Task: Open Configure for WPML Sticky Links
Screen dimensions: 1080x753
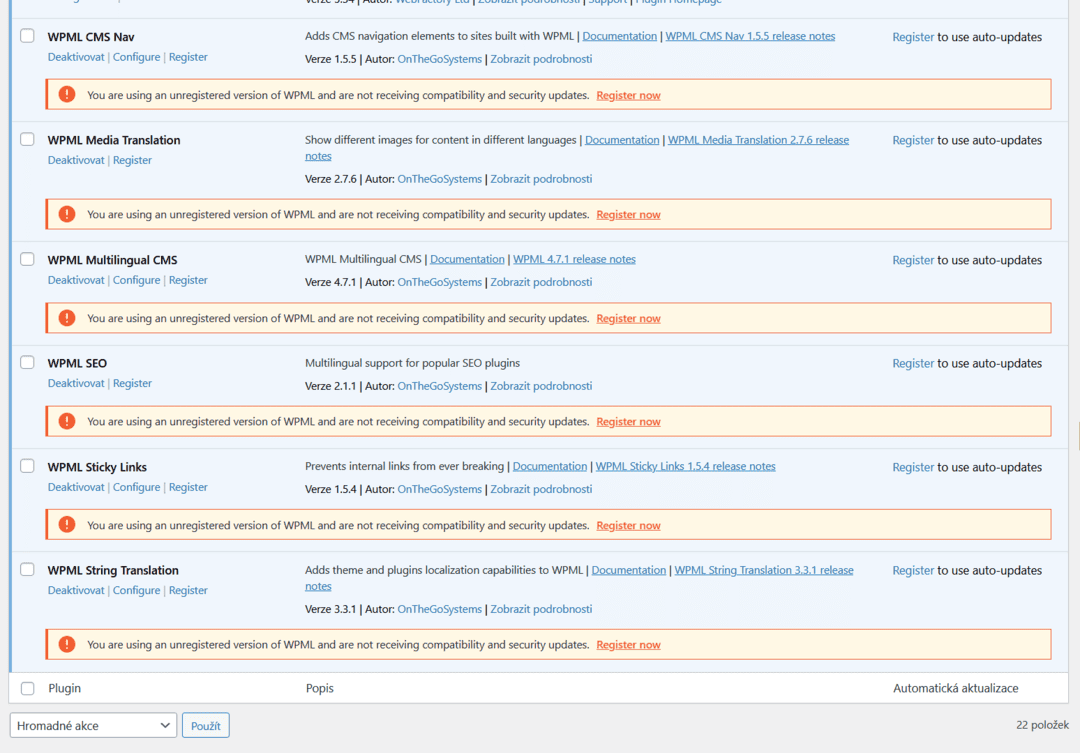Action: pyautogui.click(x=136, y=487)
